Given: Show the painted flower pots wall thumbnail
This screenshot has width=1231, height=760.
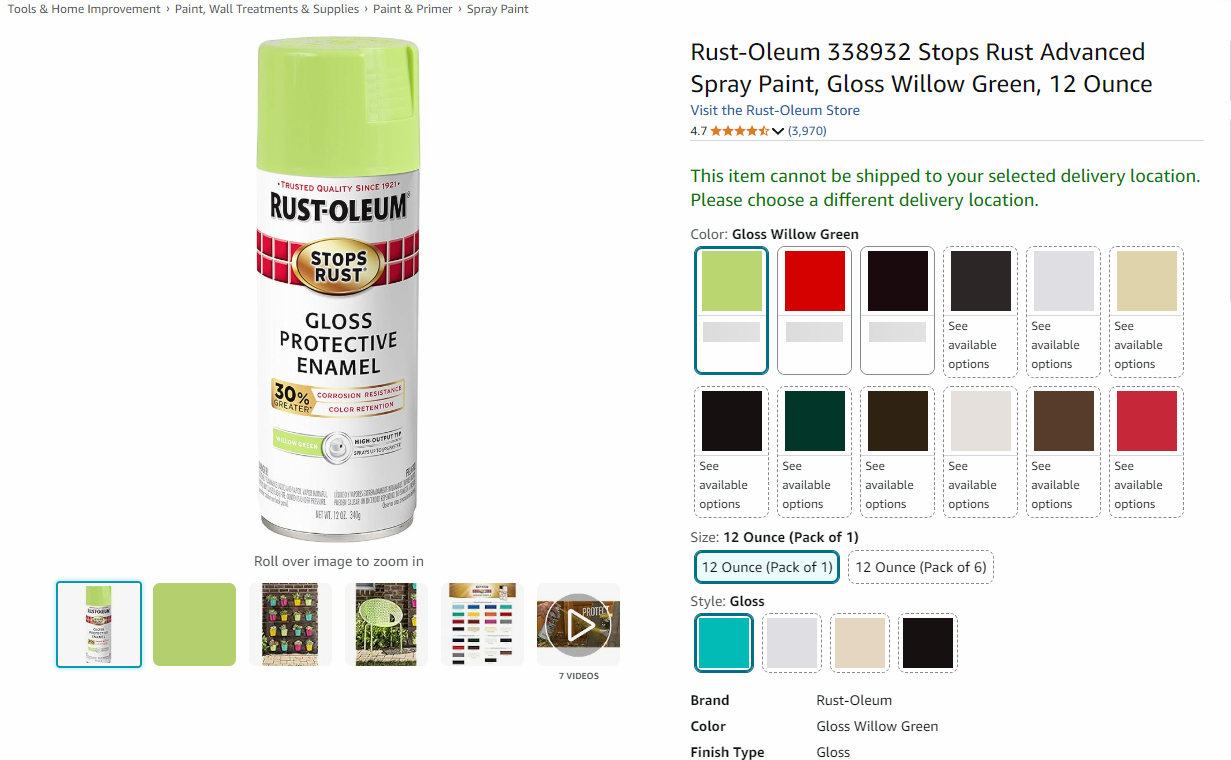Looking at the screenshot, I should point(290,624).
